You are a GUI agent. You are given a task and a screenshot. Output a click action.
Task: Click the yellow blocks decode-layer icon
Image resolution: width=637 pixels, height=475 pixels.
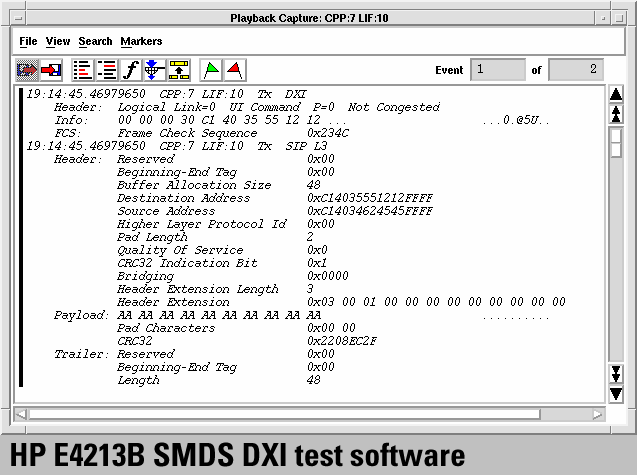coord(179,70)
